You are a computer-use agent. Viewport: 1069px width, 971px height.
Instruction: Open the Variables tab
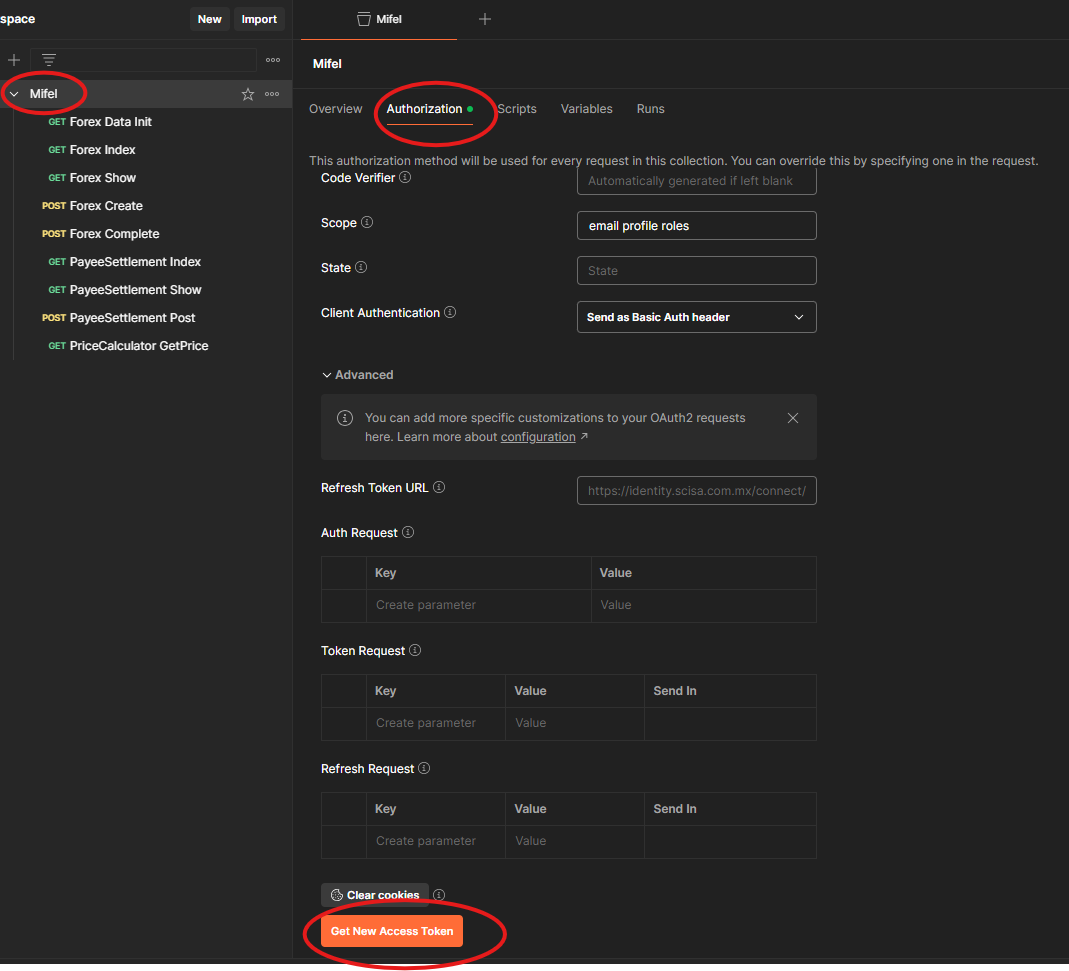click(x=586, y=109)
